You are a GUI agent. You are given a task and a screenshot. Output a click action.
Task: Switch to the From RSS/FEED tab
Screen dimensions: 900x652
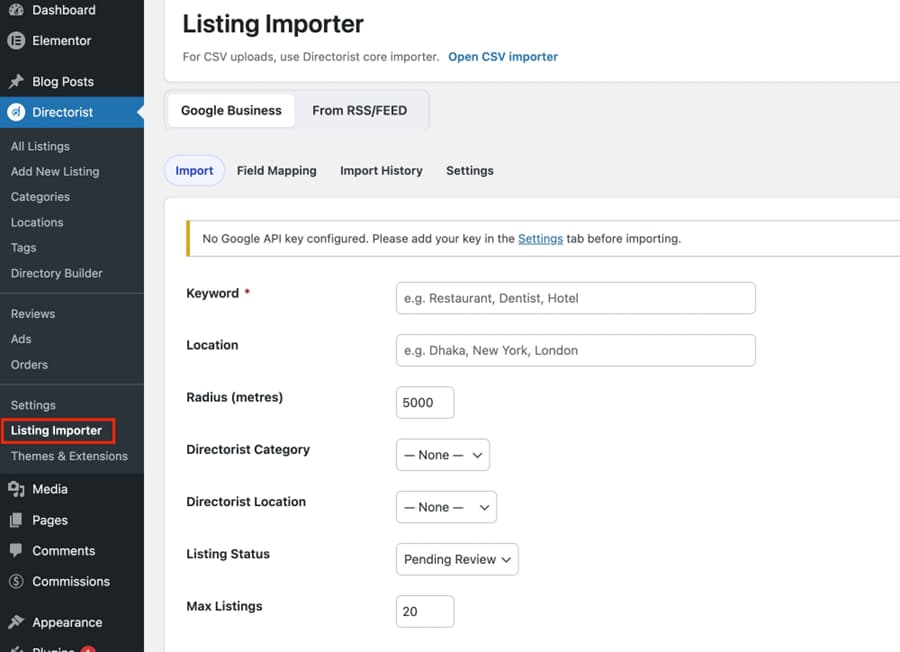359,111
